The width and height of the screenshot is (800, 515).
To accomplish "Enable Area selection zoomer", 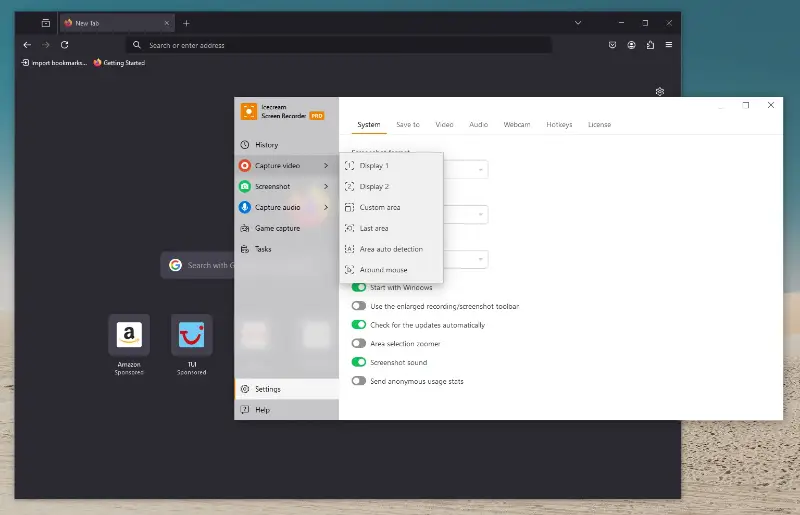I will (359, 344).
